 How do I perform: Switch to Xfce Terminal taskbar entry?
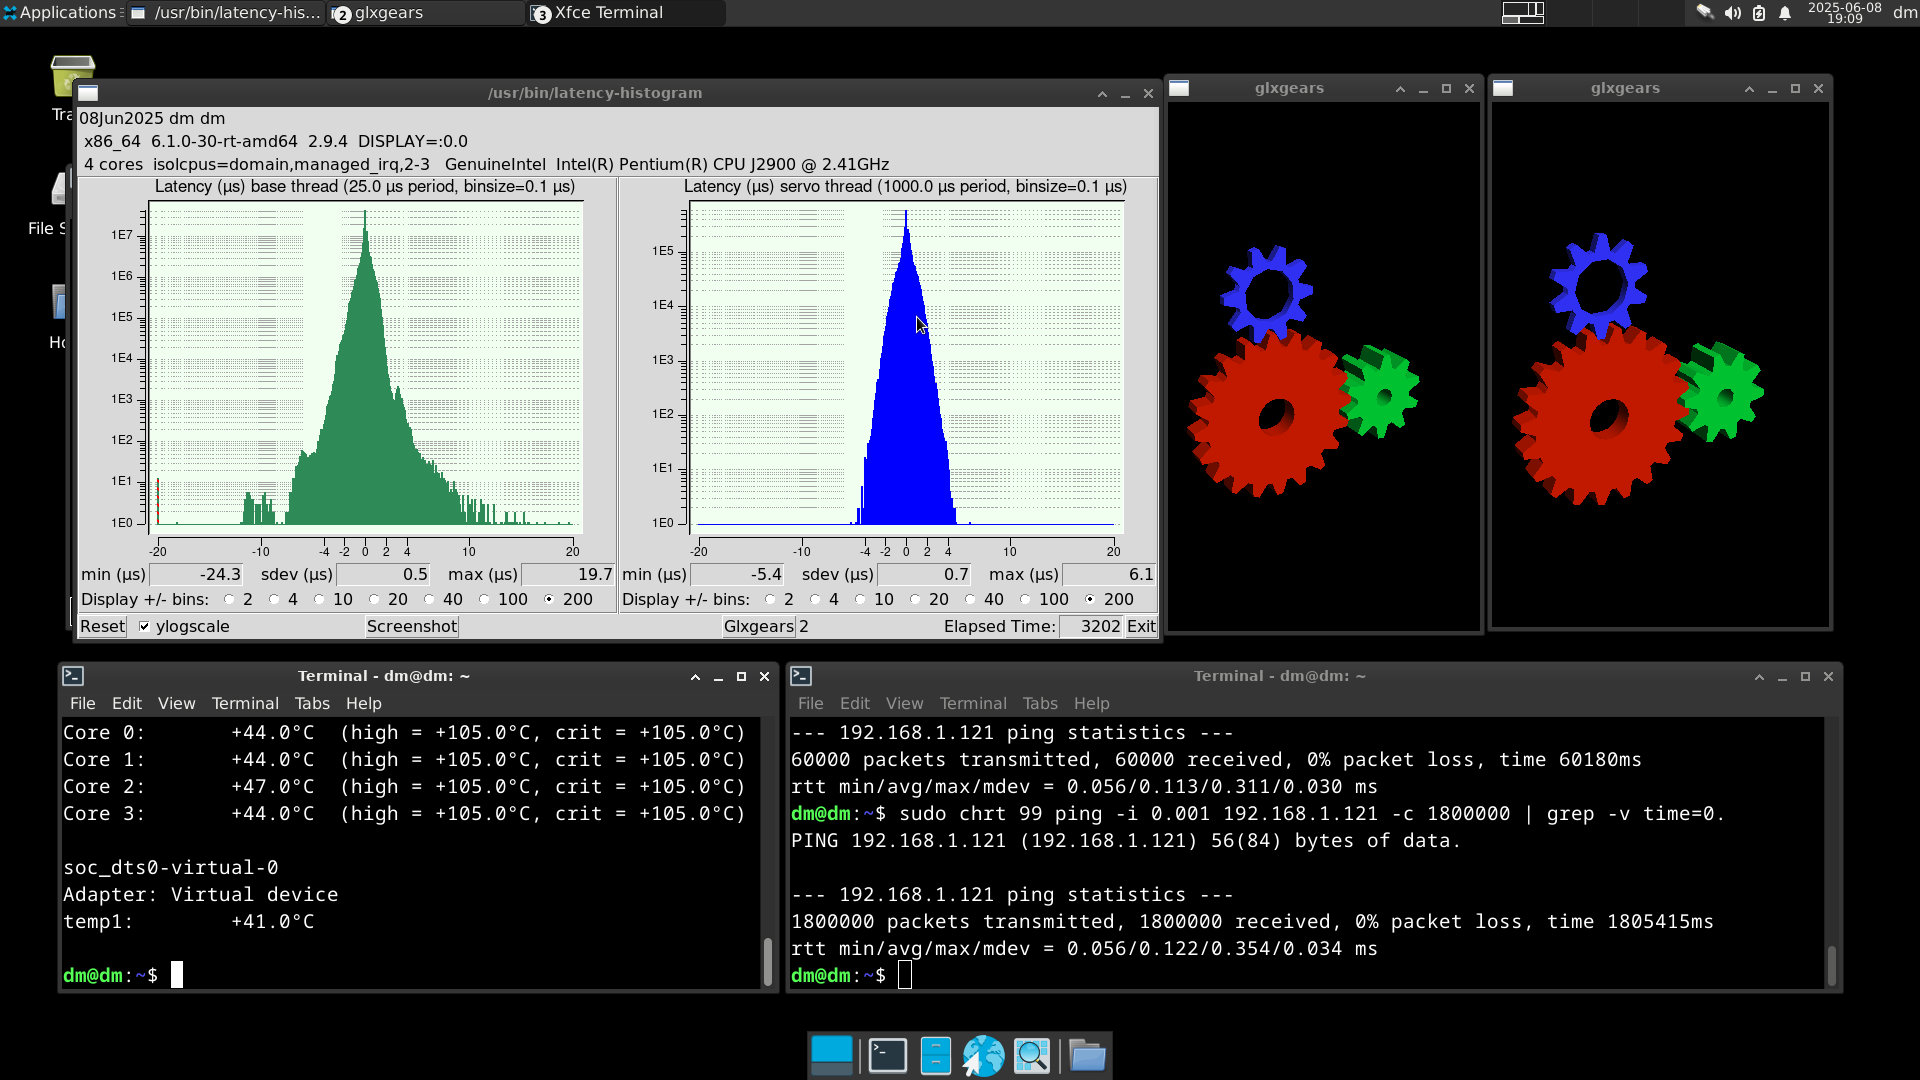click(625, 13)
